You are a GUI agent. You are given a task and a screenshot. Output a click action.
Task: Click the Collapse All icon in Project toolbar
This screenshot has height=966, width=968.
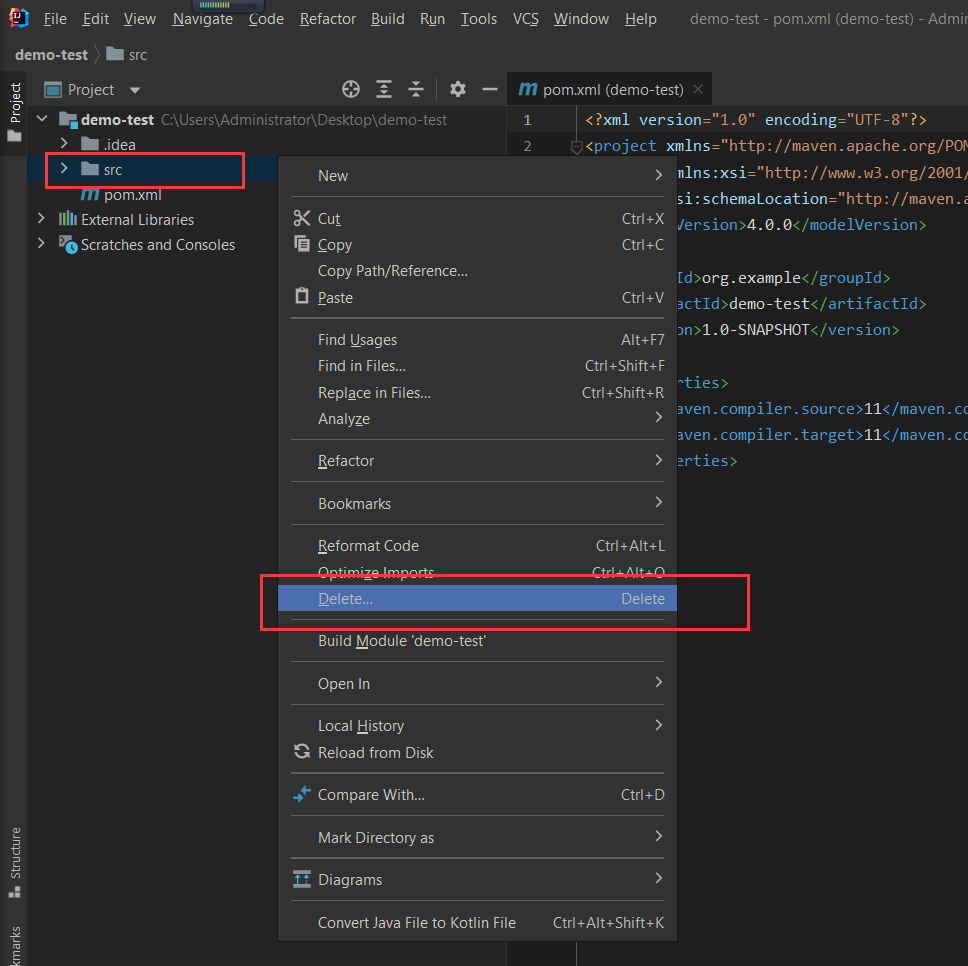[x=416, y=90]
